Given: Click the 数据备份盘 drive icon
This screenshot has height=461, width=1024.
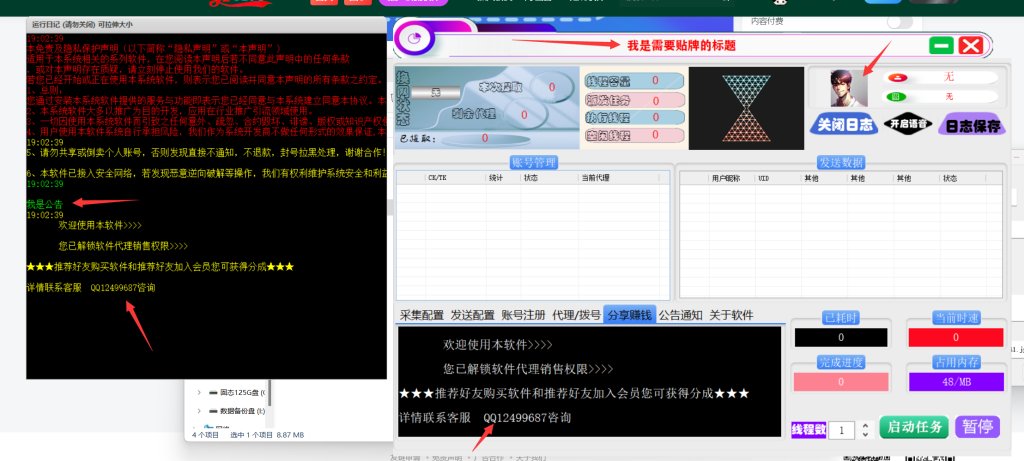Looking at the screenshot, I should pyautogui.click(x=213, y=411).
